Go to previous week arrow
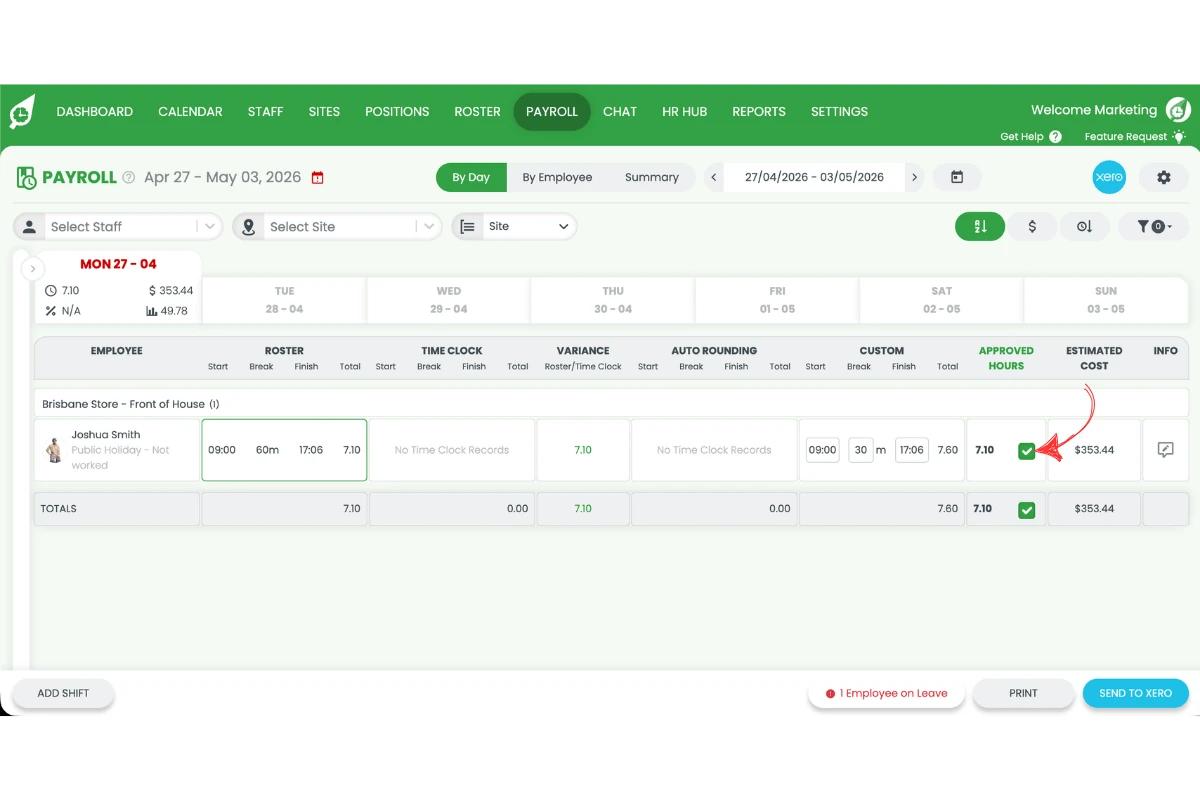 714,177
